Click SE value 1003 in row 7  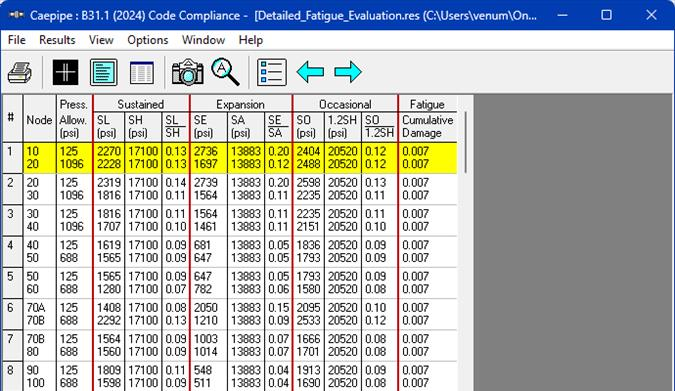[206, 339]
